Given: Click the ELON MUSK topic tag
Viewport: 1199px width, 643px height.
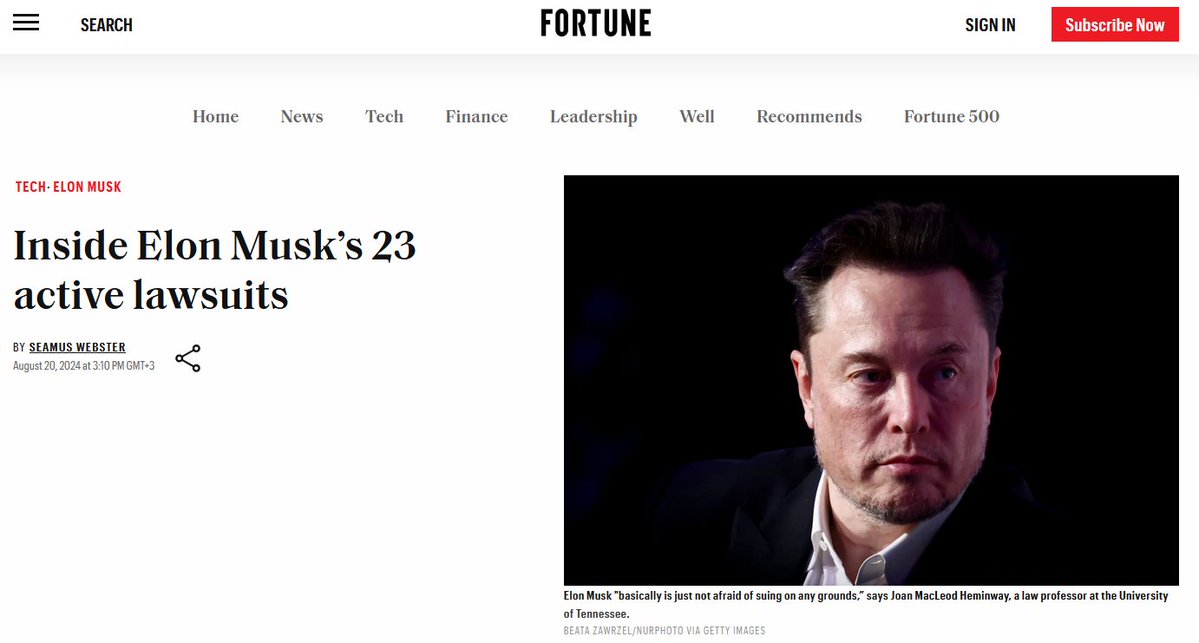Looking at the screenshot, I should 87,187.
